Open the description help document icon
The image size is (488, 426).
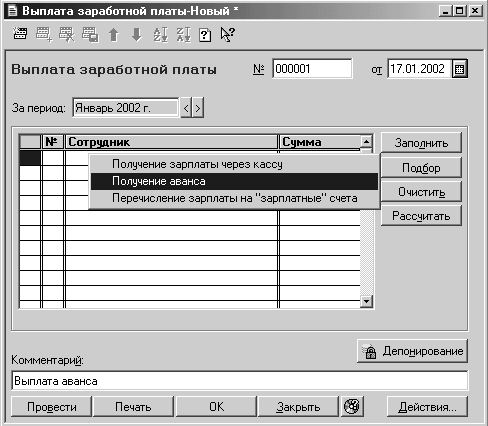click(x=205, y=35)
